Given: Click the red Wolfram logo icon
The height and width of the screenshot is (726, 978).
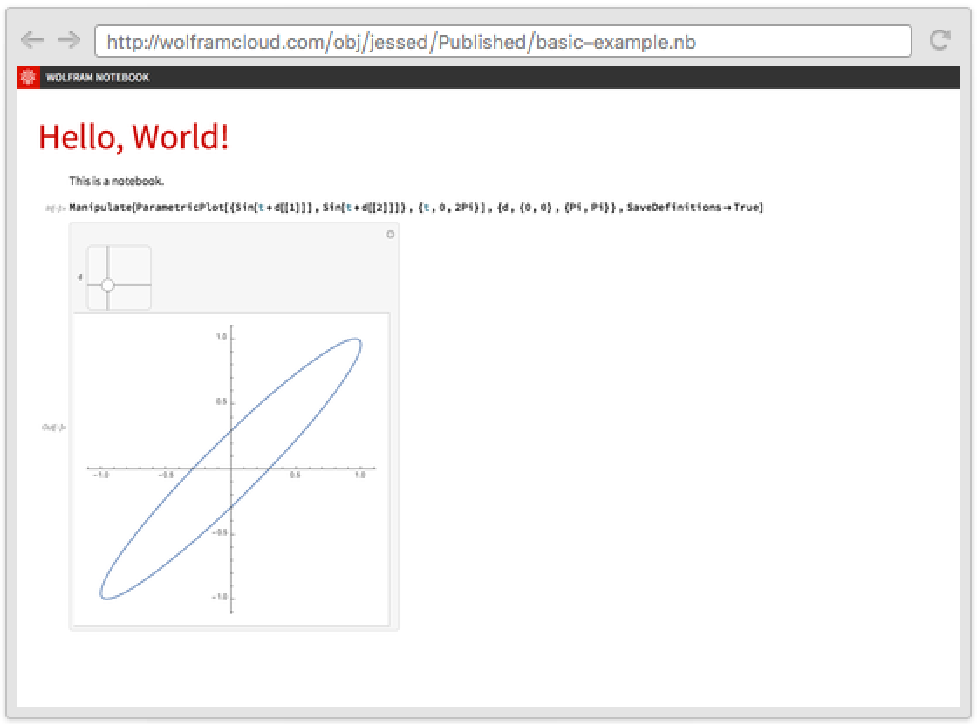Looking at the screenshot, I should pos(28,77).
